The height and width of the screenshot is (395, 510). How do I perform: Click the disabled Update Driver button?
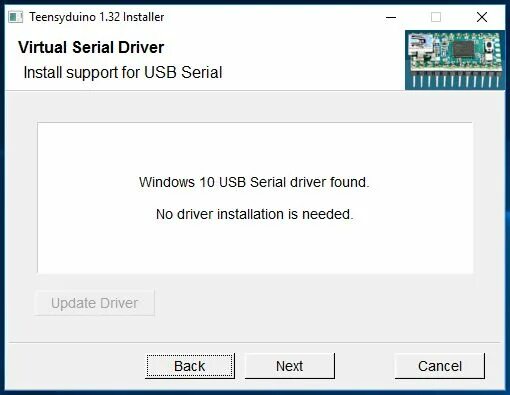pos(94,303)
